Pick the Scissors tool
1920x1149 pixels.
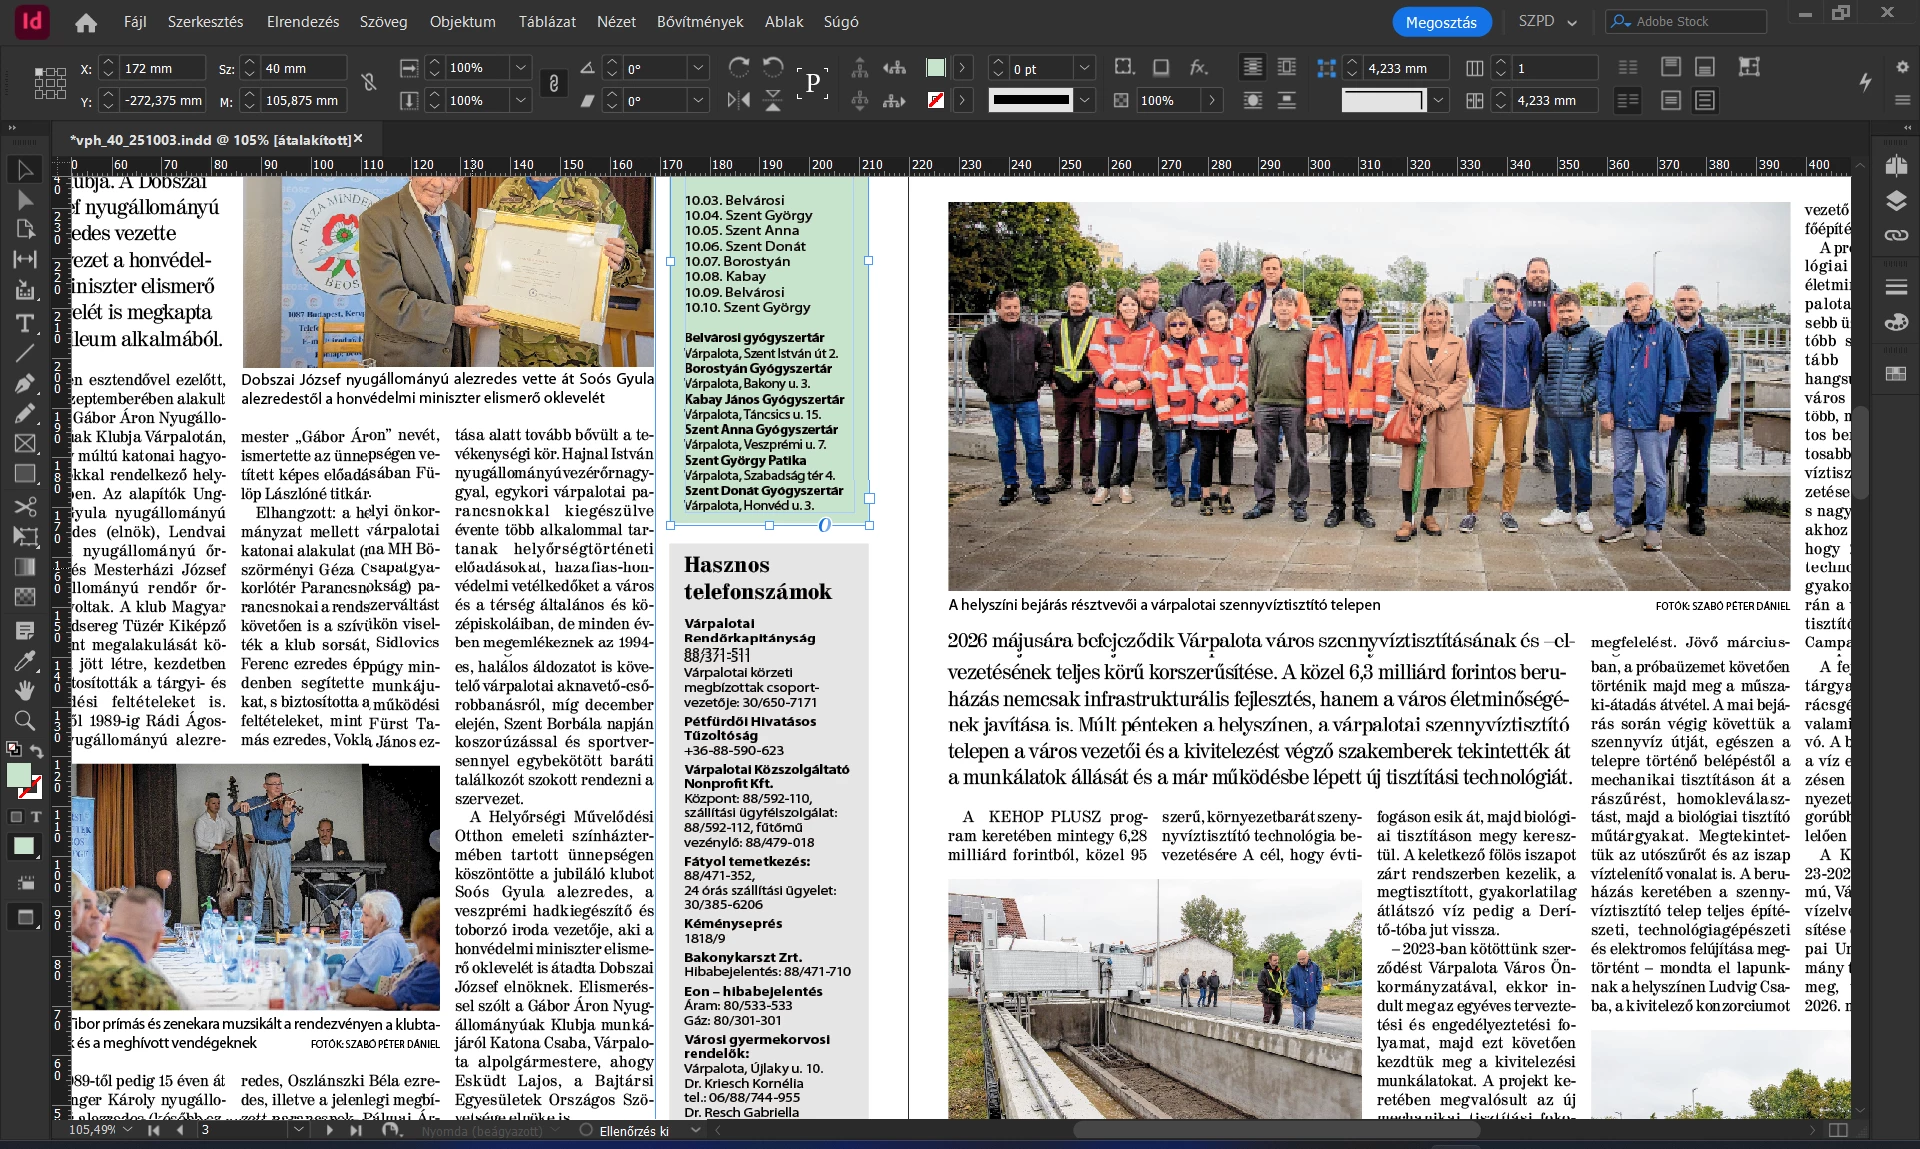(25, 506)
